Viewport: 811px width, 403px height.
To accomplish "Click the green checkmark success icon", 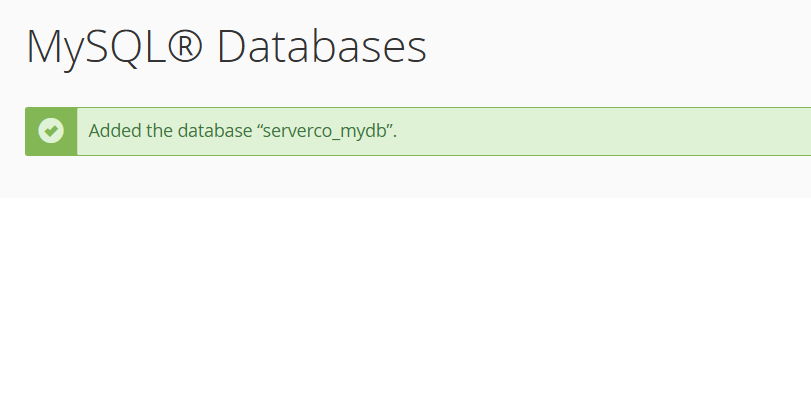I will tap(51, 131).
